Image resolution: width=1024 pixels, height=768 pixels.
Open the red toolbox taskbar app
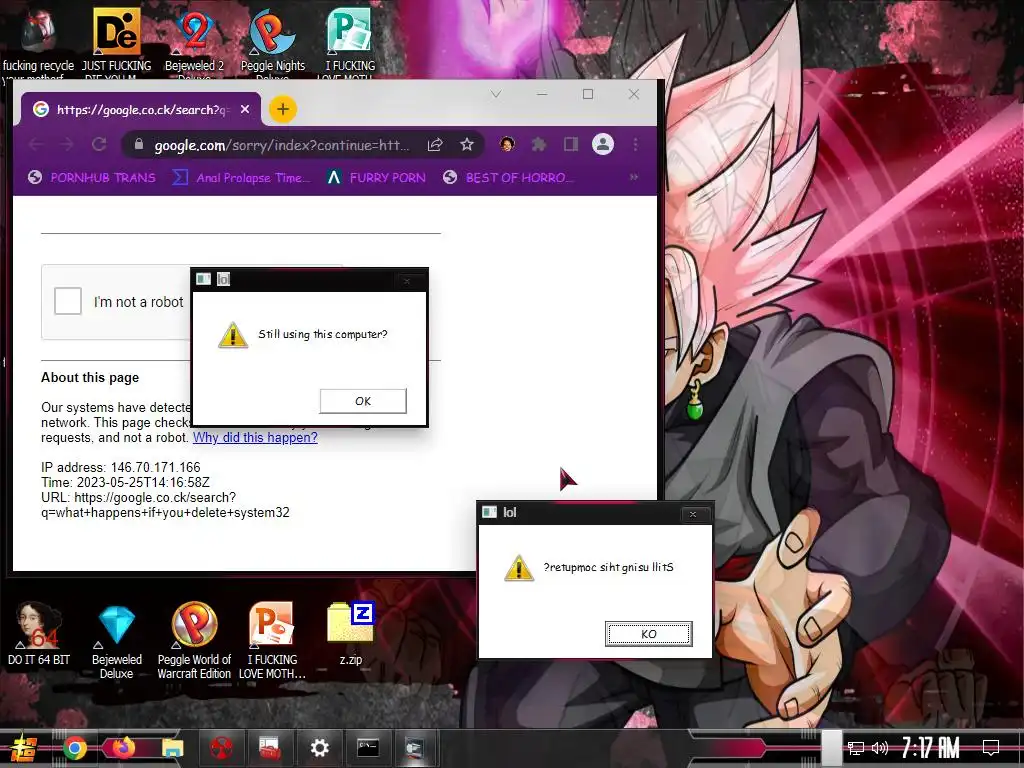(x=270, y=748)
